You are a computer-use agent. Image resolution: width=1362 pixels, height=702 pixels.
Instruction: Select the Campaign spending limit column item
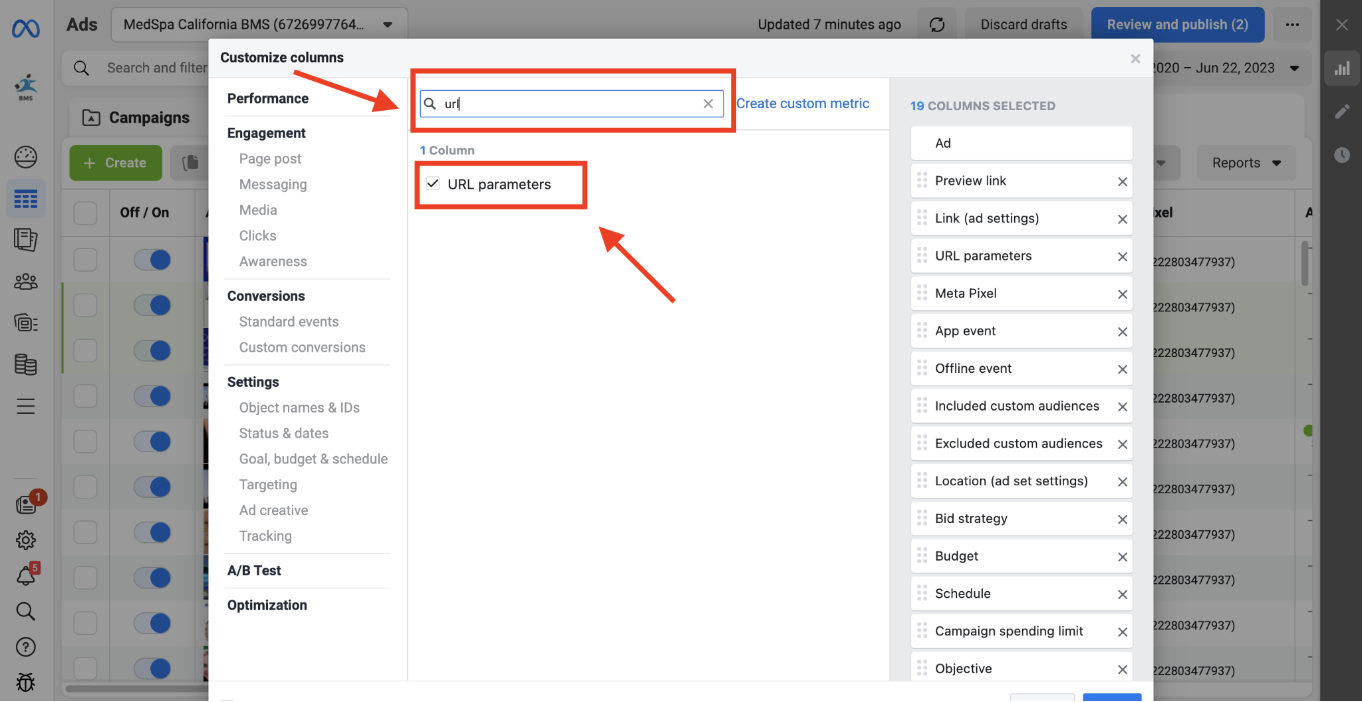[x=1021, y=631]
